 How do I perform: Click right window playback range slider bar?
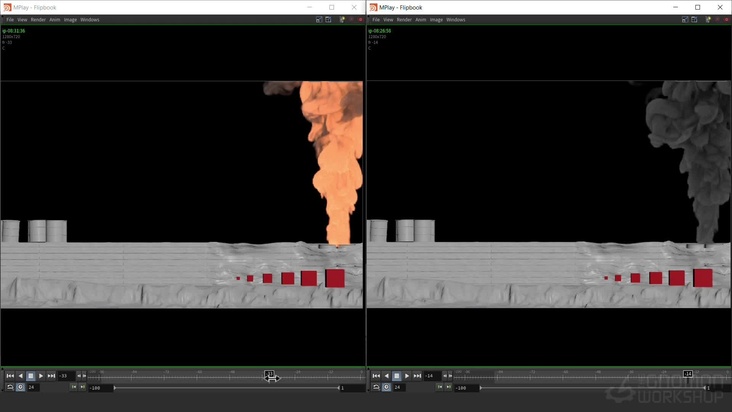[x=593, y=388]
